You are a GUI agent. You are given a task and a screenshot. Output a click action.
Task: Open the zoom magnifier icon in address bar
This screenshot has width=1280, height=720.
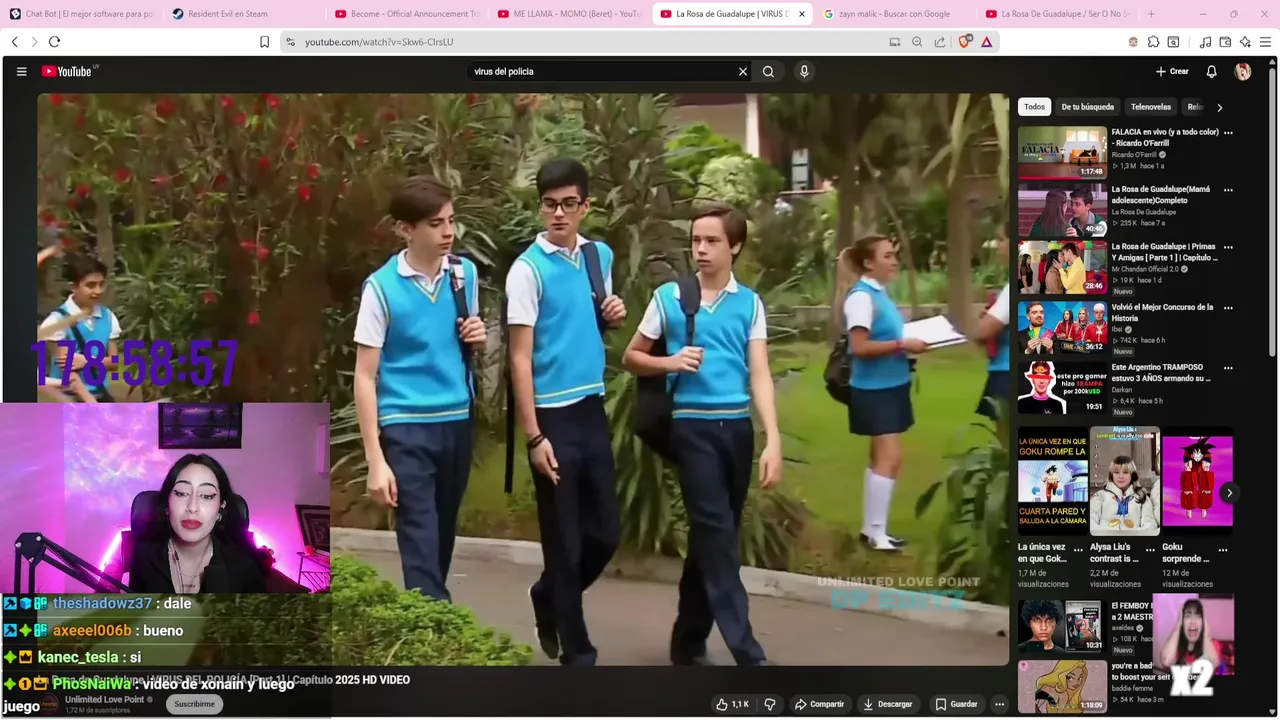917,42
